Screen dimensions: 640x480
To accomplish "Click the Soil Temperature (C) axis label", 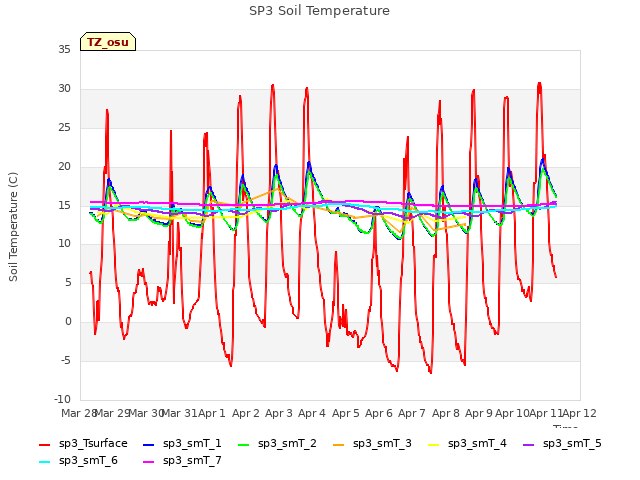I will [x=13, y=227].
